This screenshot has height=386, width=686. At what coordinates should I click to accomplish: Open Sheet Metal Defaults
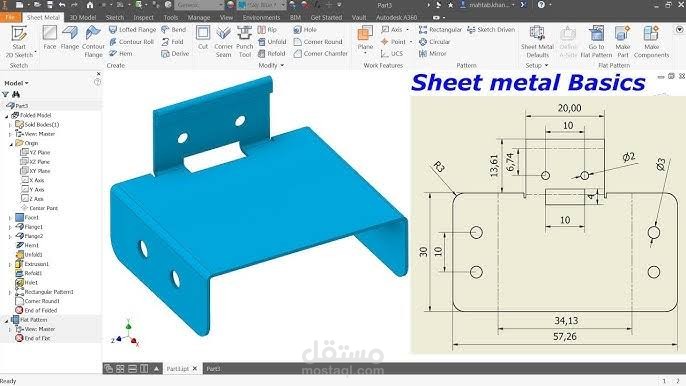click(x=537, y=42)
